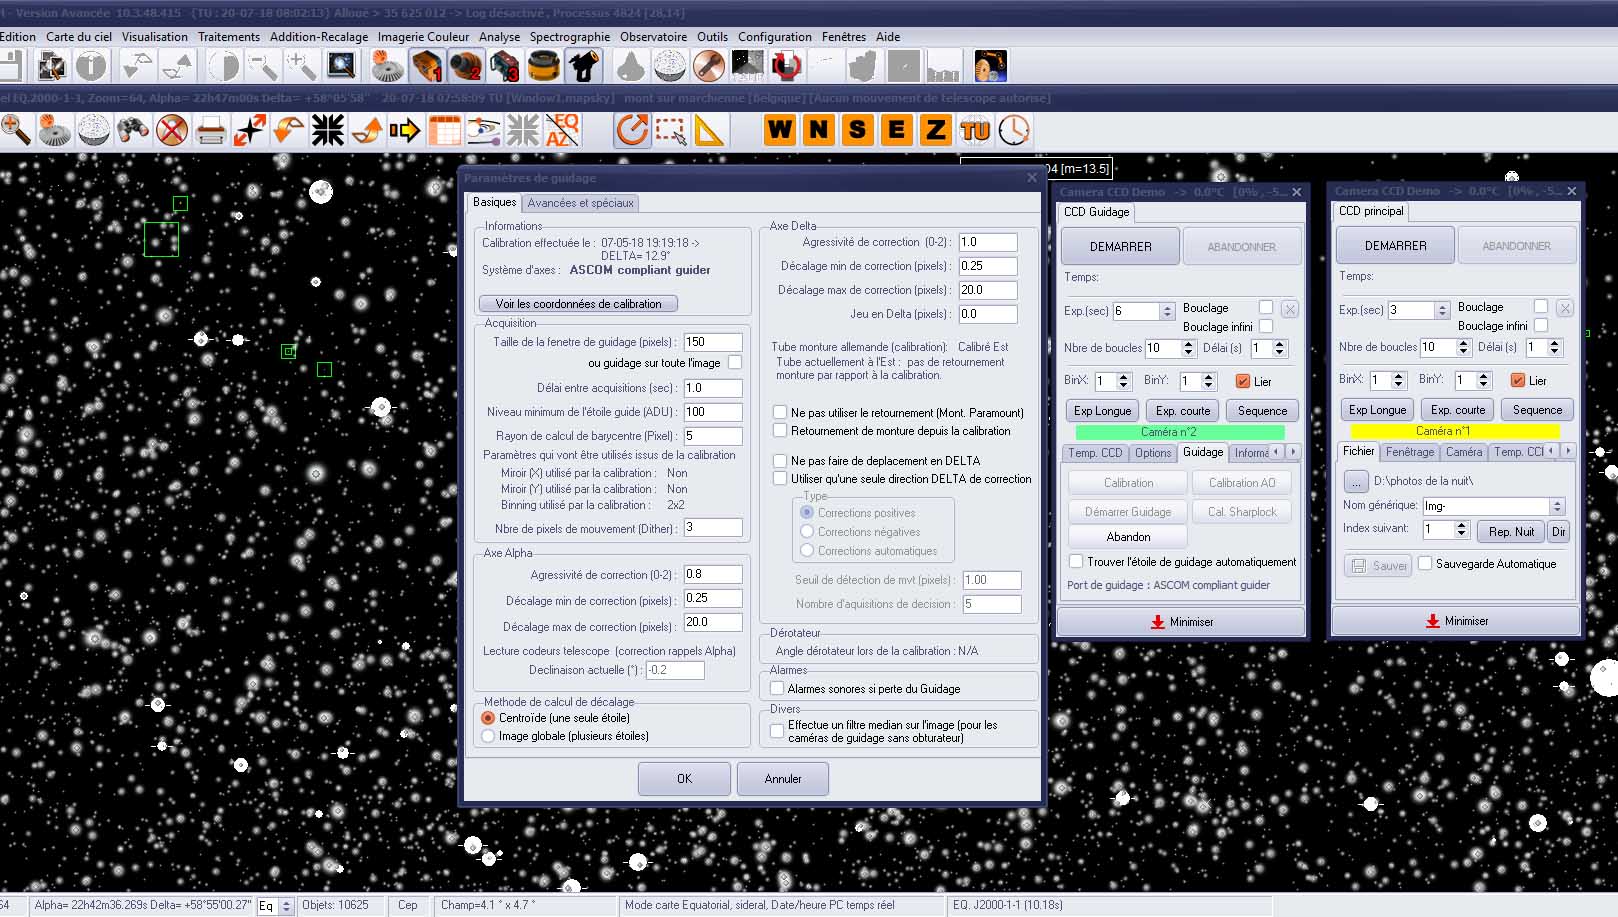Select 'Image globale (plusieurs étoiles)' radio option
The width and height of the screenshot is (1618, 917).
pos(488,736)
